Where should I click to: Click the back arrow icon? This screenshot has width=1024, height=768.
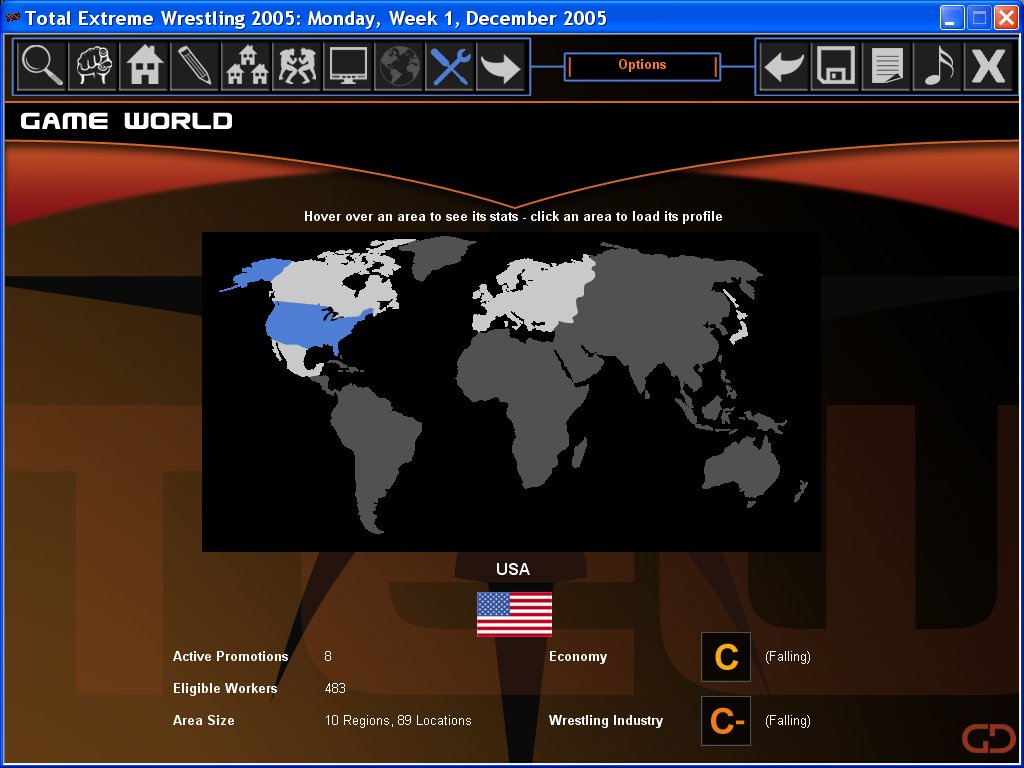(784, 67)
